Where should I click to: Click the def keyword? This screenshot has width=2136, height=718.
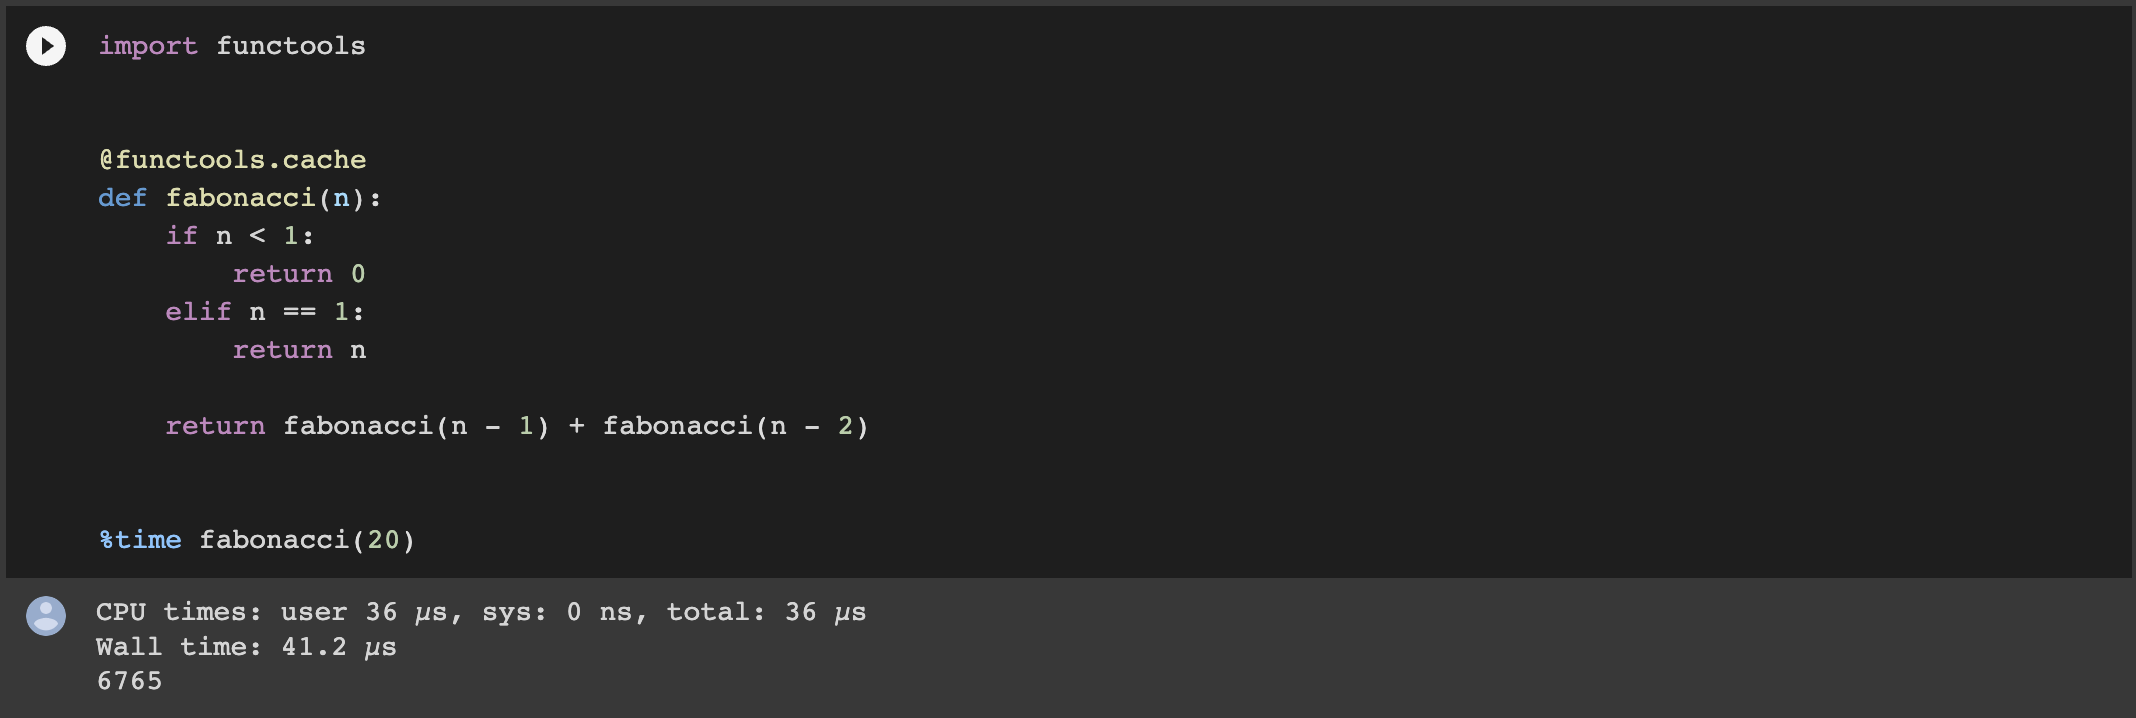pos(123,198)
